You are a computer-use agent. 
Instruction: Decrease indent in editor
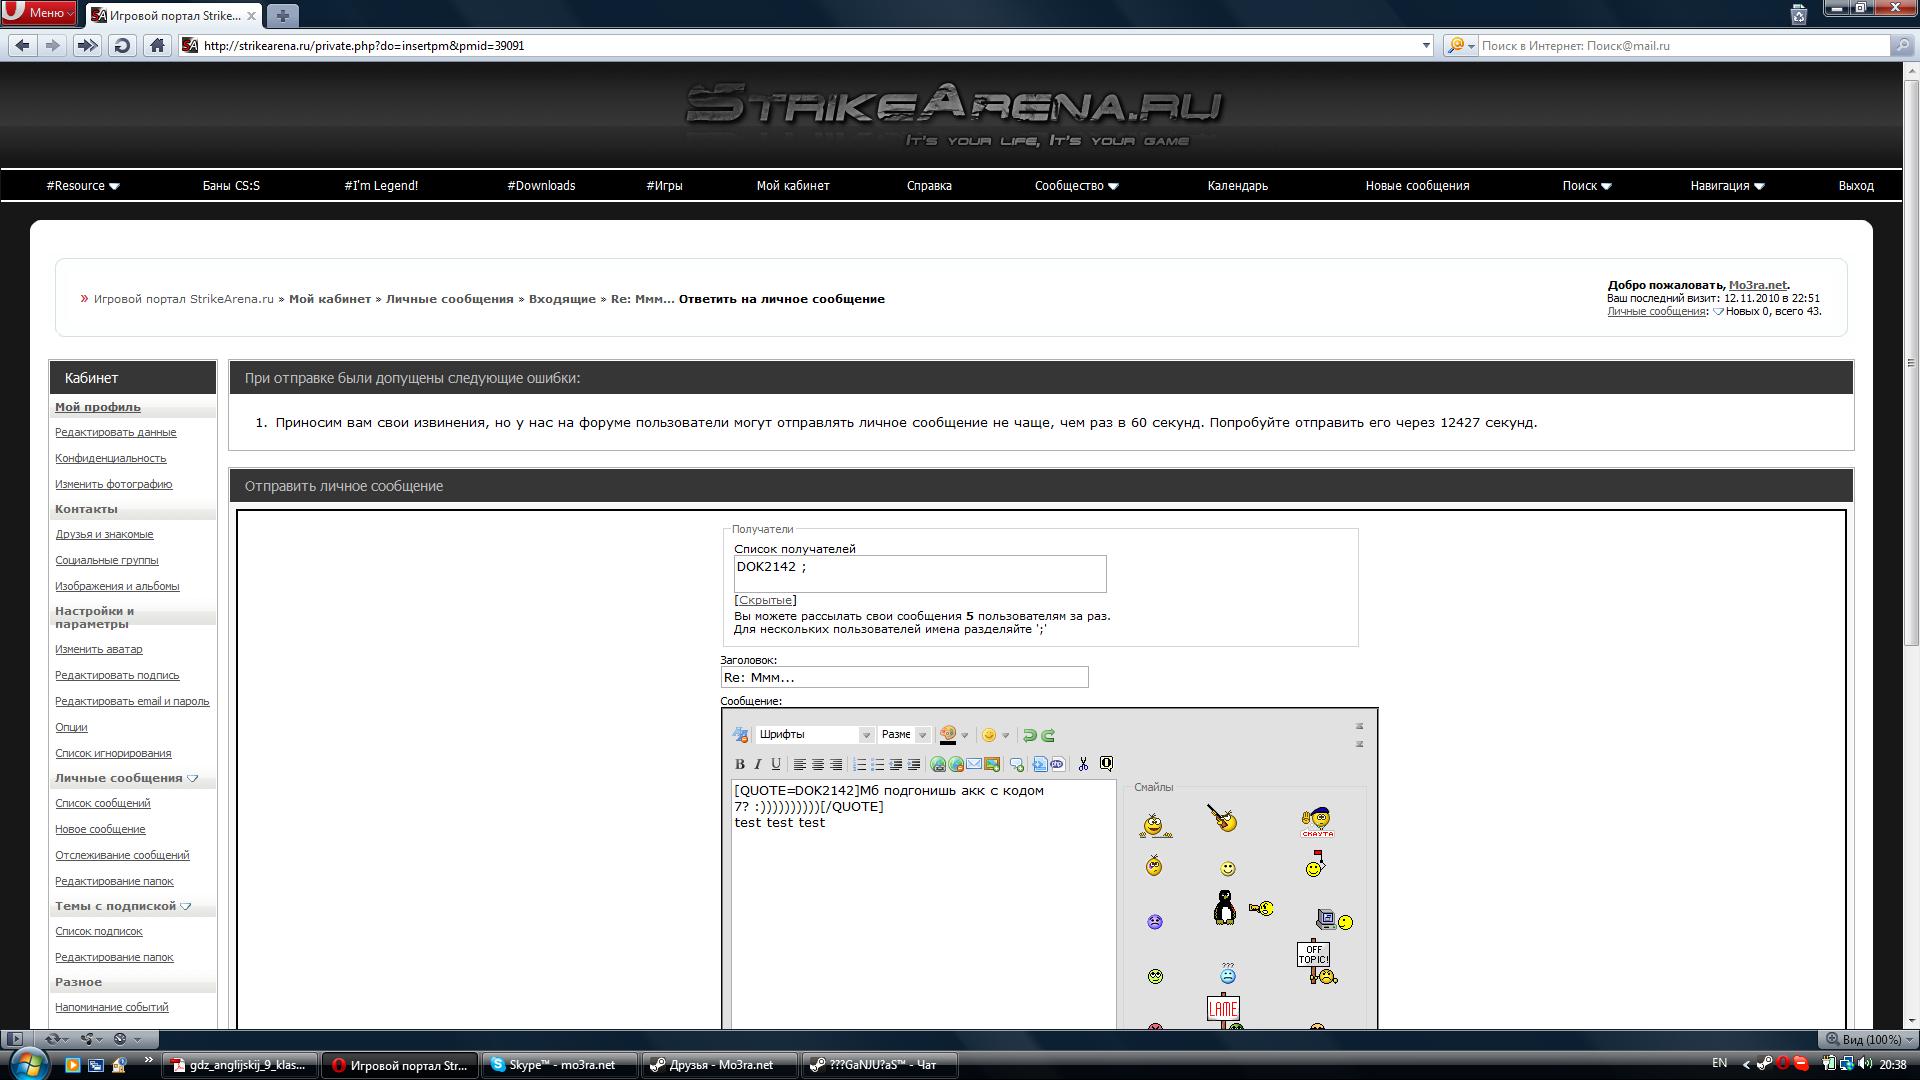(896, 764)
